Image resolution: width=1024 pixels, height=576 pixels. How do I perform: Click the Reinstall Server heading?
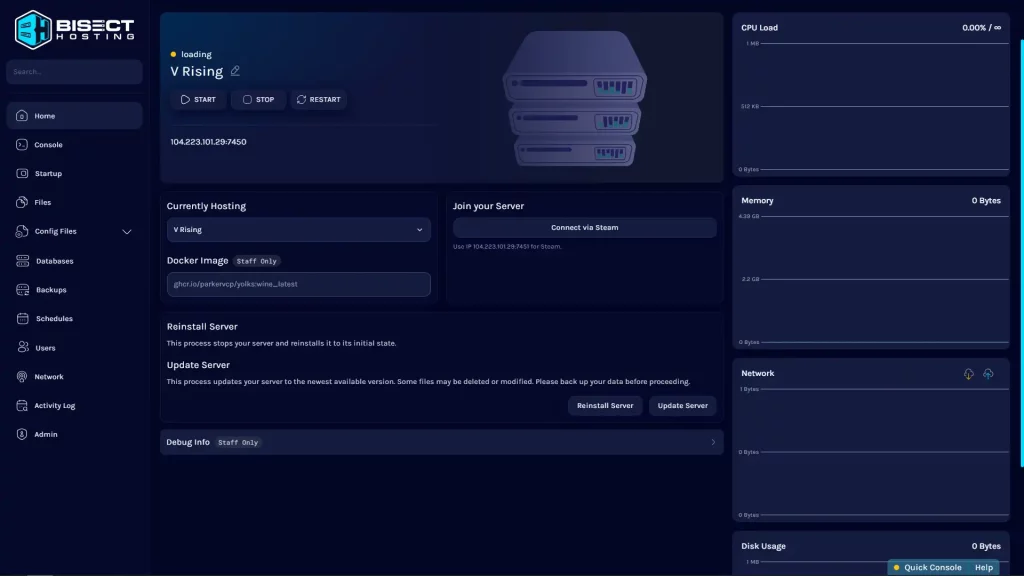coord(202,327)
